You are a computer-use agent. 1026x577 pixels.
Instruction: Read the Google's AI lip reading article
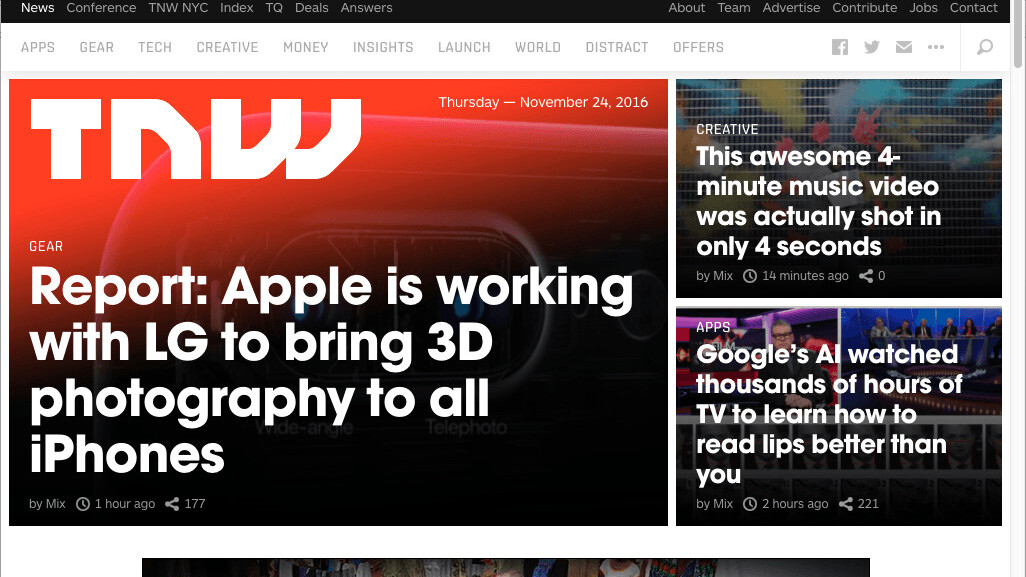[x=826, y=413]
